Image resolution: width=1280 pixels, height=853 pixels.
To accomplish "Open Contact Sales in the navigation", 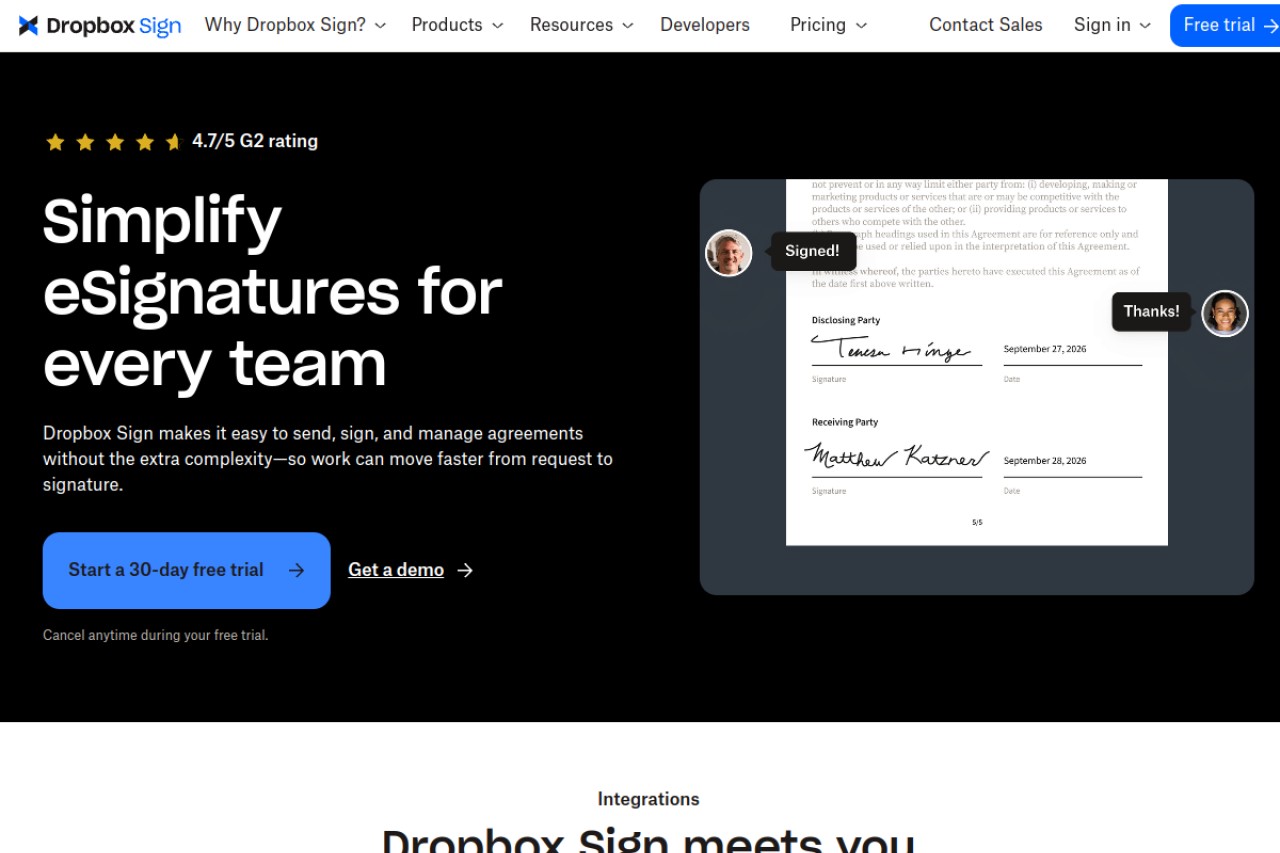I will pos(986,25).
